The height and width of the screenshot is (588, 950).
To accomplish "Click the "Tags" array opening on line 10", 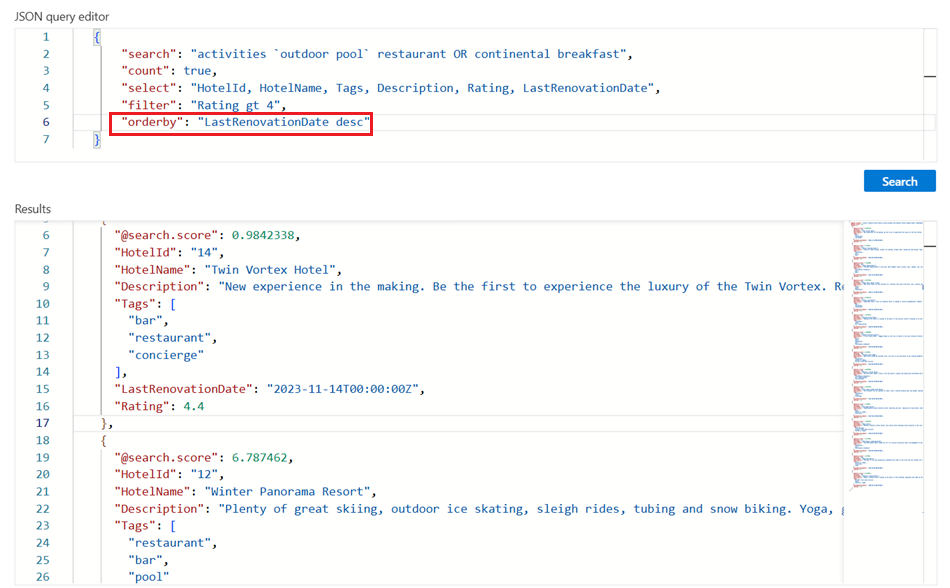I will [144, 303].
